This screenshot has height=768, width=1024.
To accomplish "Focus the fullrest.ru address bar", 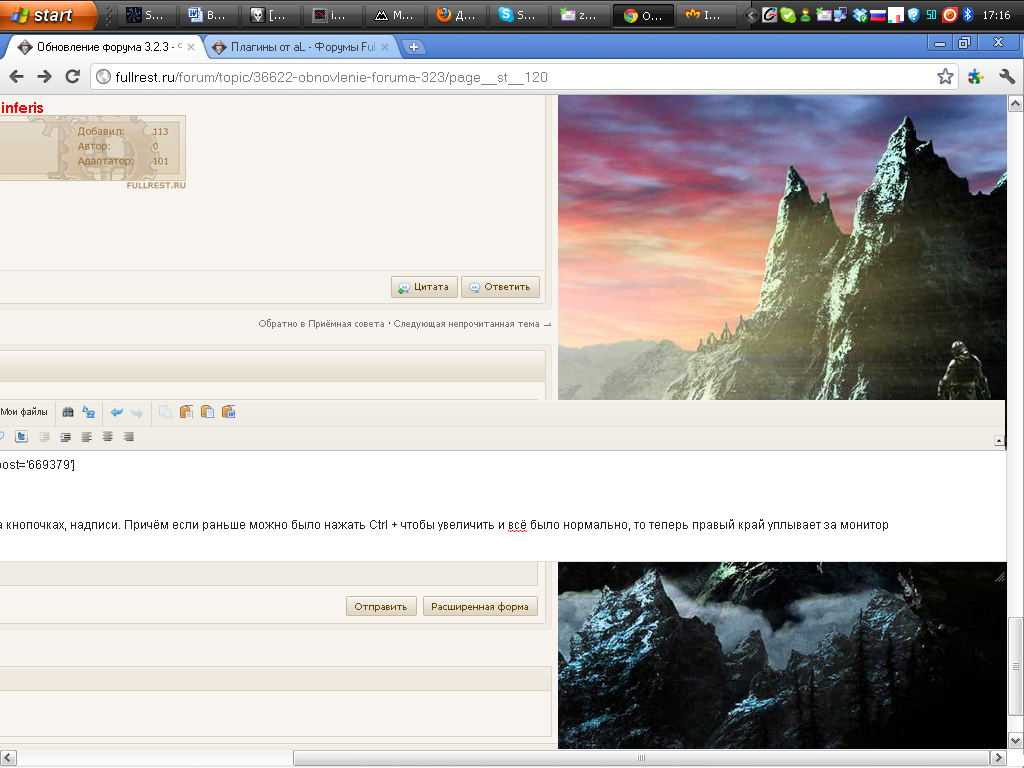I will click(522, 77).
